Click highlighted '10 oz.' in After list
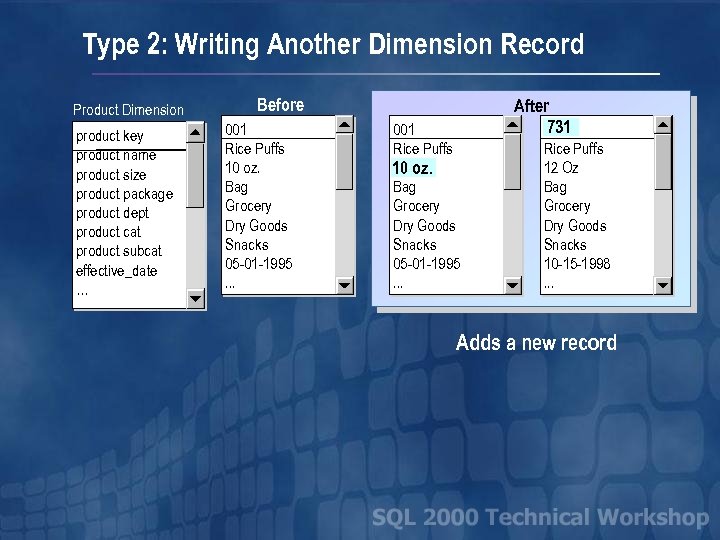Screen dimensions: 720x540 (413, 168)
